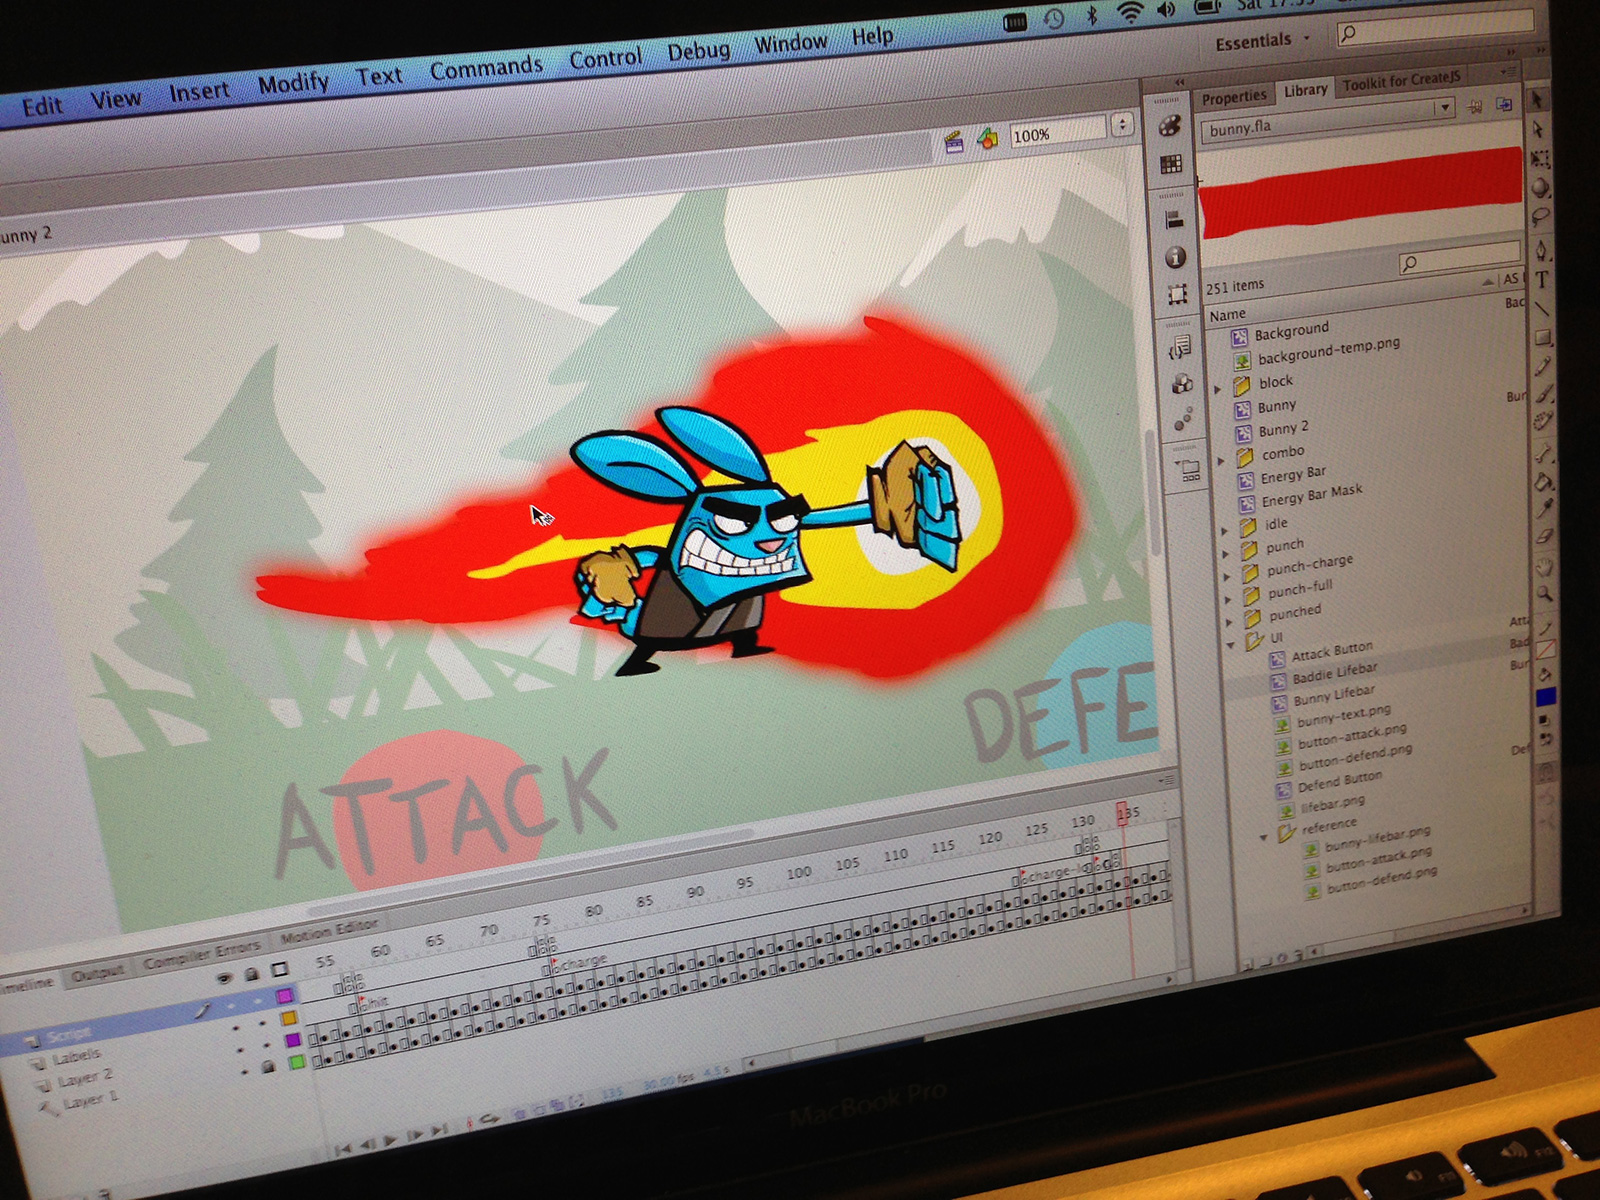Open the Essentials workspace switcher

[x=1262, y=42]
